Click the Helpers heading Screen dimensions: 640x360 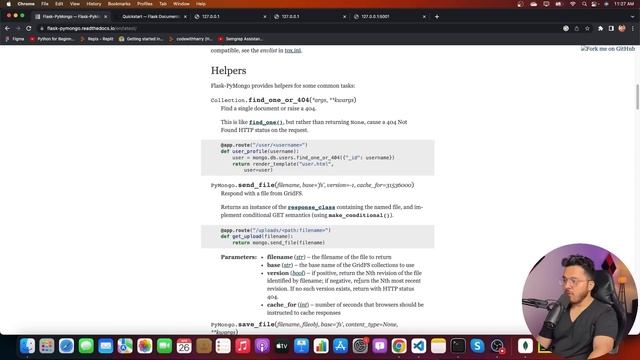[229, 71]
